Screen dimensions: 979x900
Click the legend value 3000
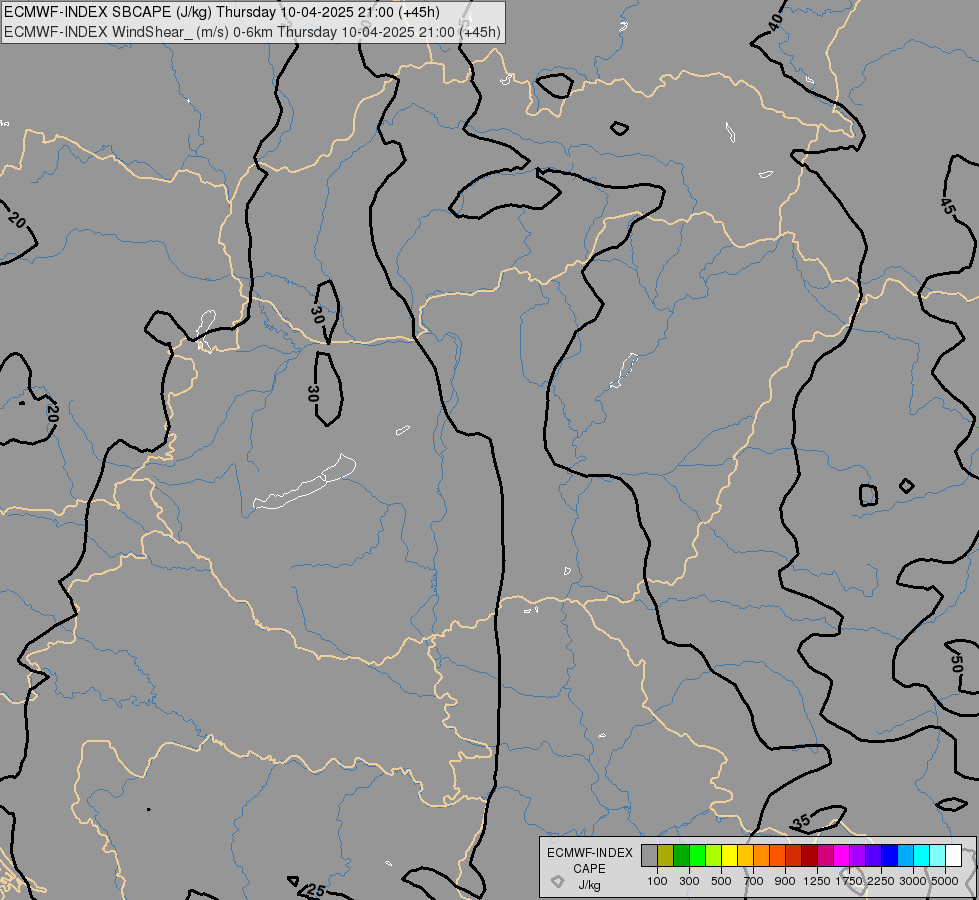point(913,881)
